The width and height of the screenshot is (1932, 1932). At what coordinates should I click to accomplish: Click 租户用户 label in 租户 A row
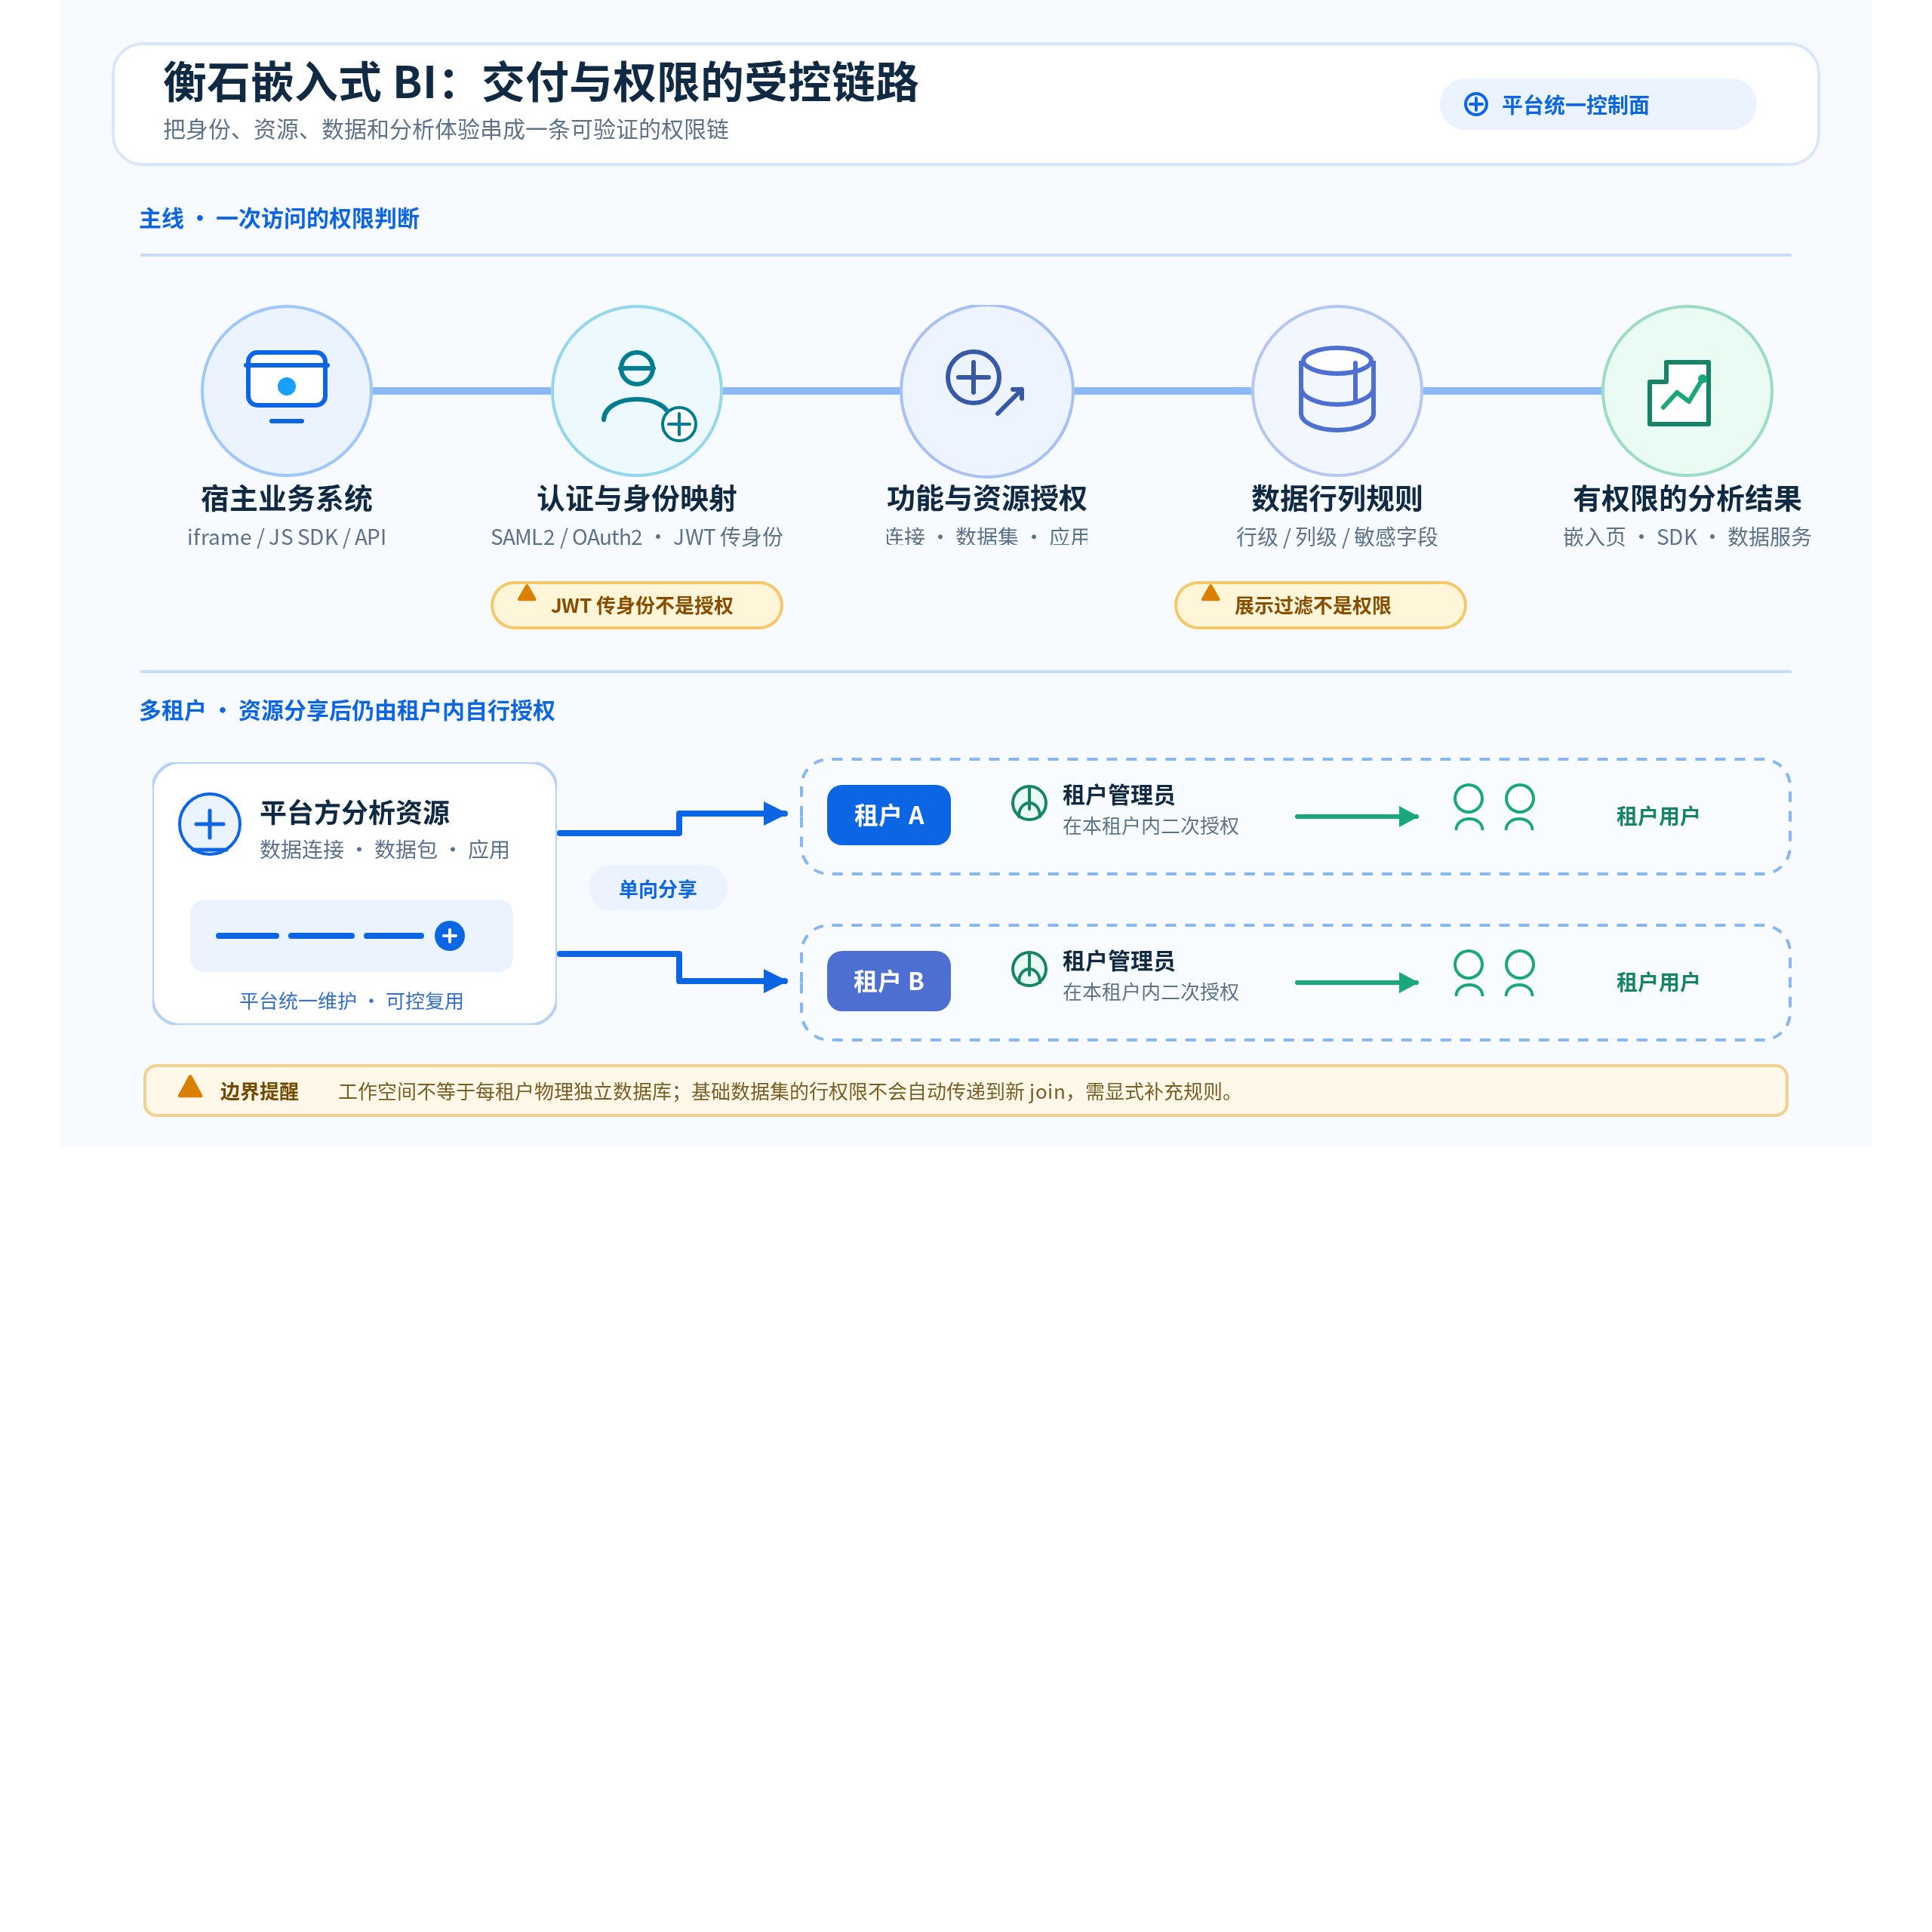click(x=1657, y=816)
